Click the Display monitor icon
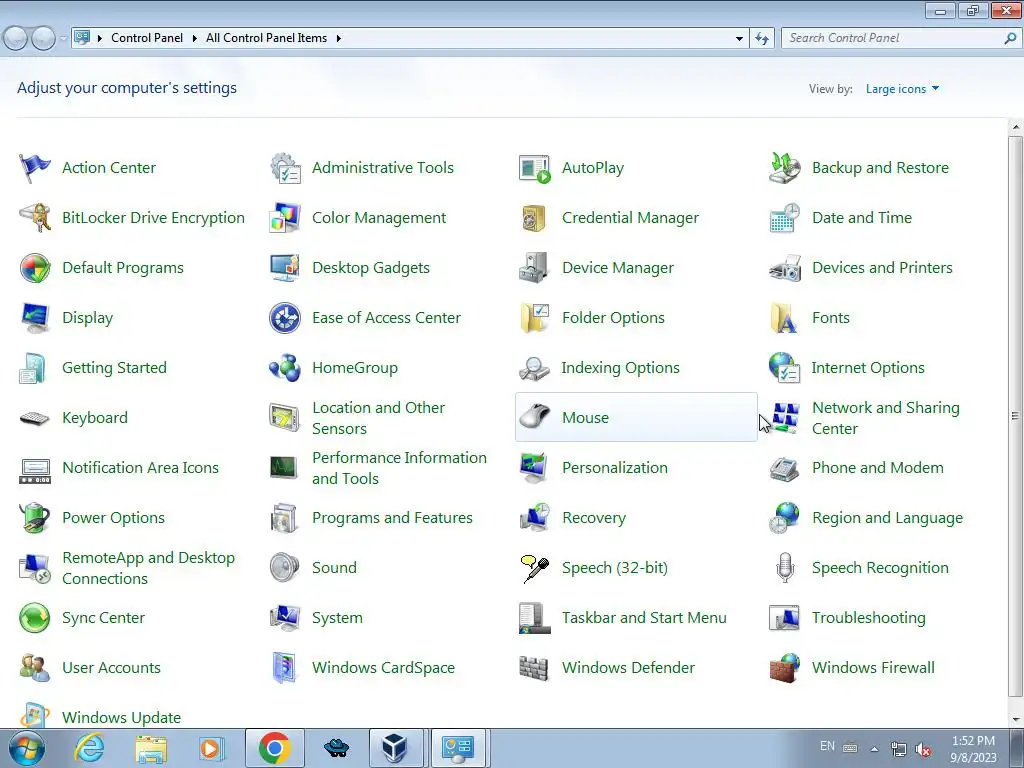Viewport: 1024px width, 768px height. click(35, 318)
